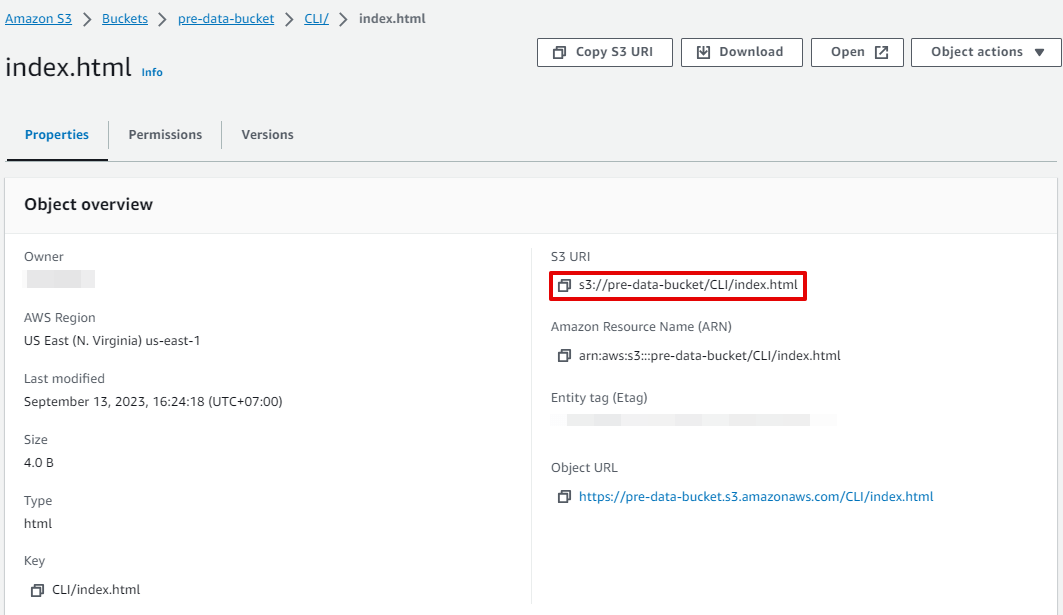Open the Buckets breadcrumb link
The width and height of the screenshot is (1063, 615).
pyautogui.click(x=124, y=17)
